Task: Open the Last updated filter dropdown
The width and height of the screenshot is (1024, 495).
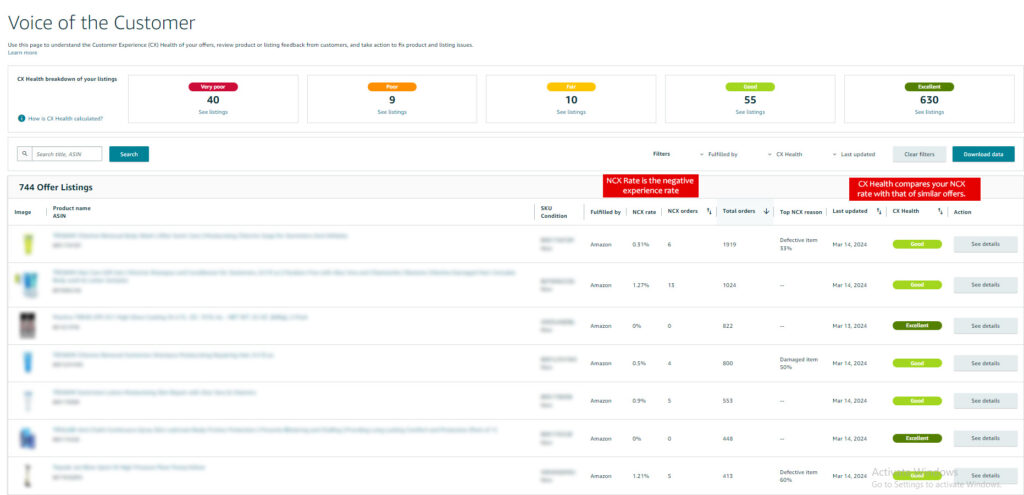Action: (x=855, y=154)
